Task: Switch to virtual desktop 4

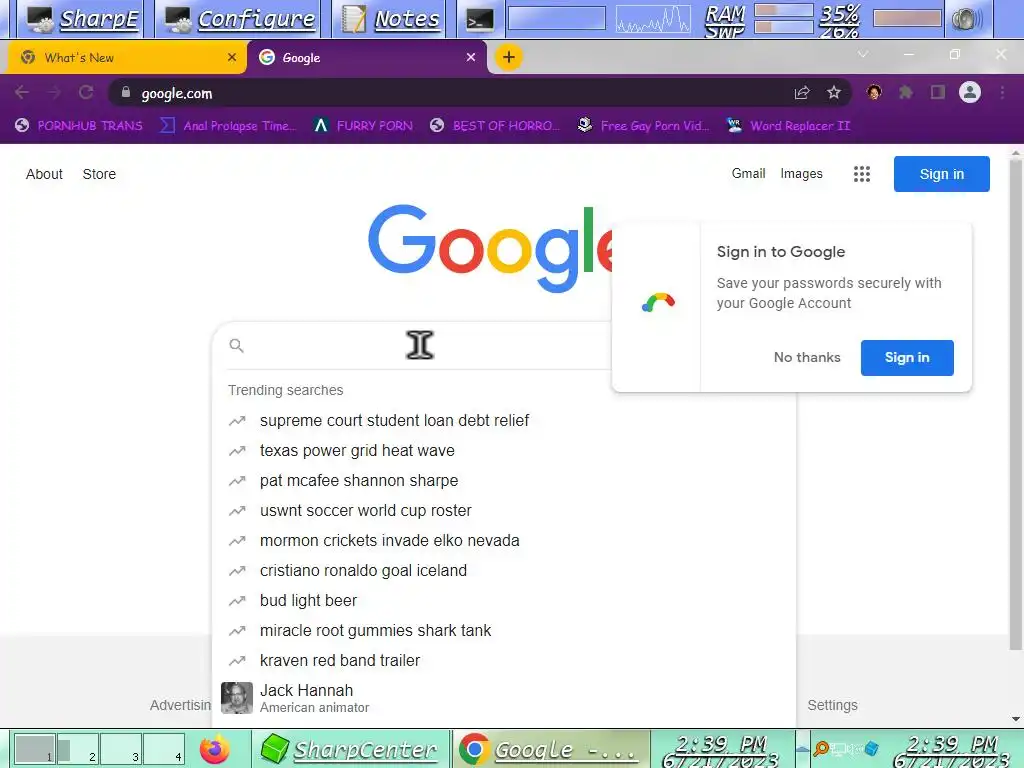Action: [163, 748]
